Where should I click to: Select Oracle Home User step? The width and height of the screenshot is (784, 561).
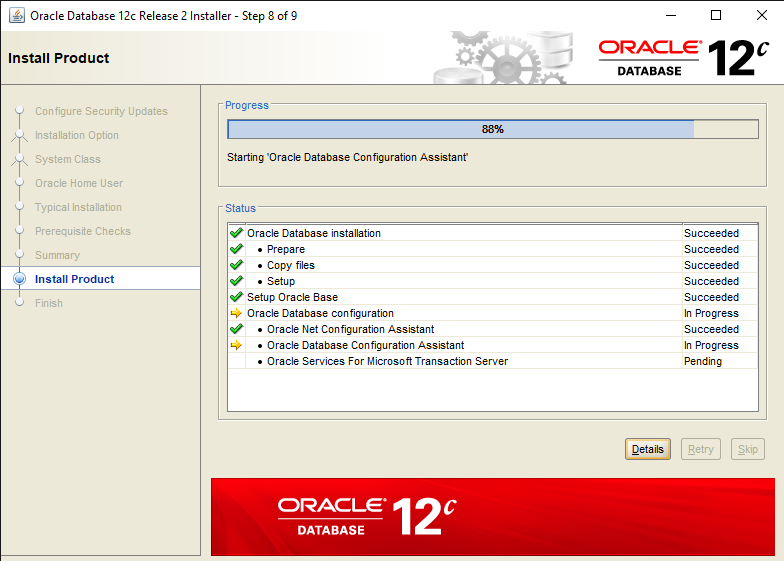78,183
